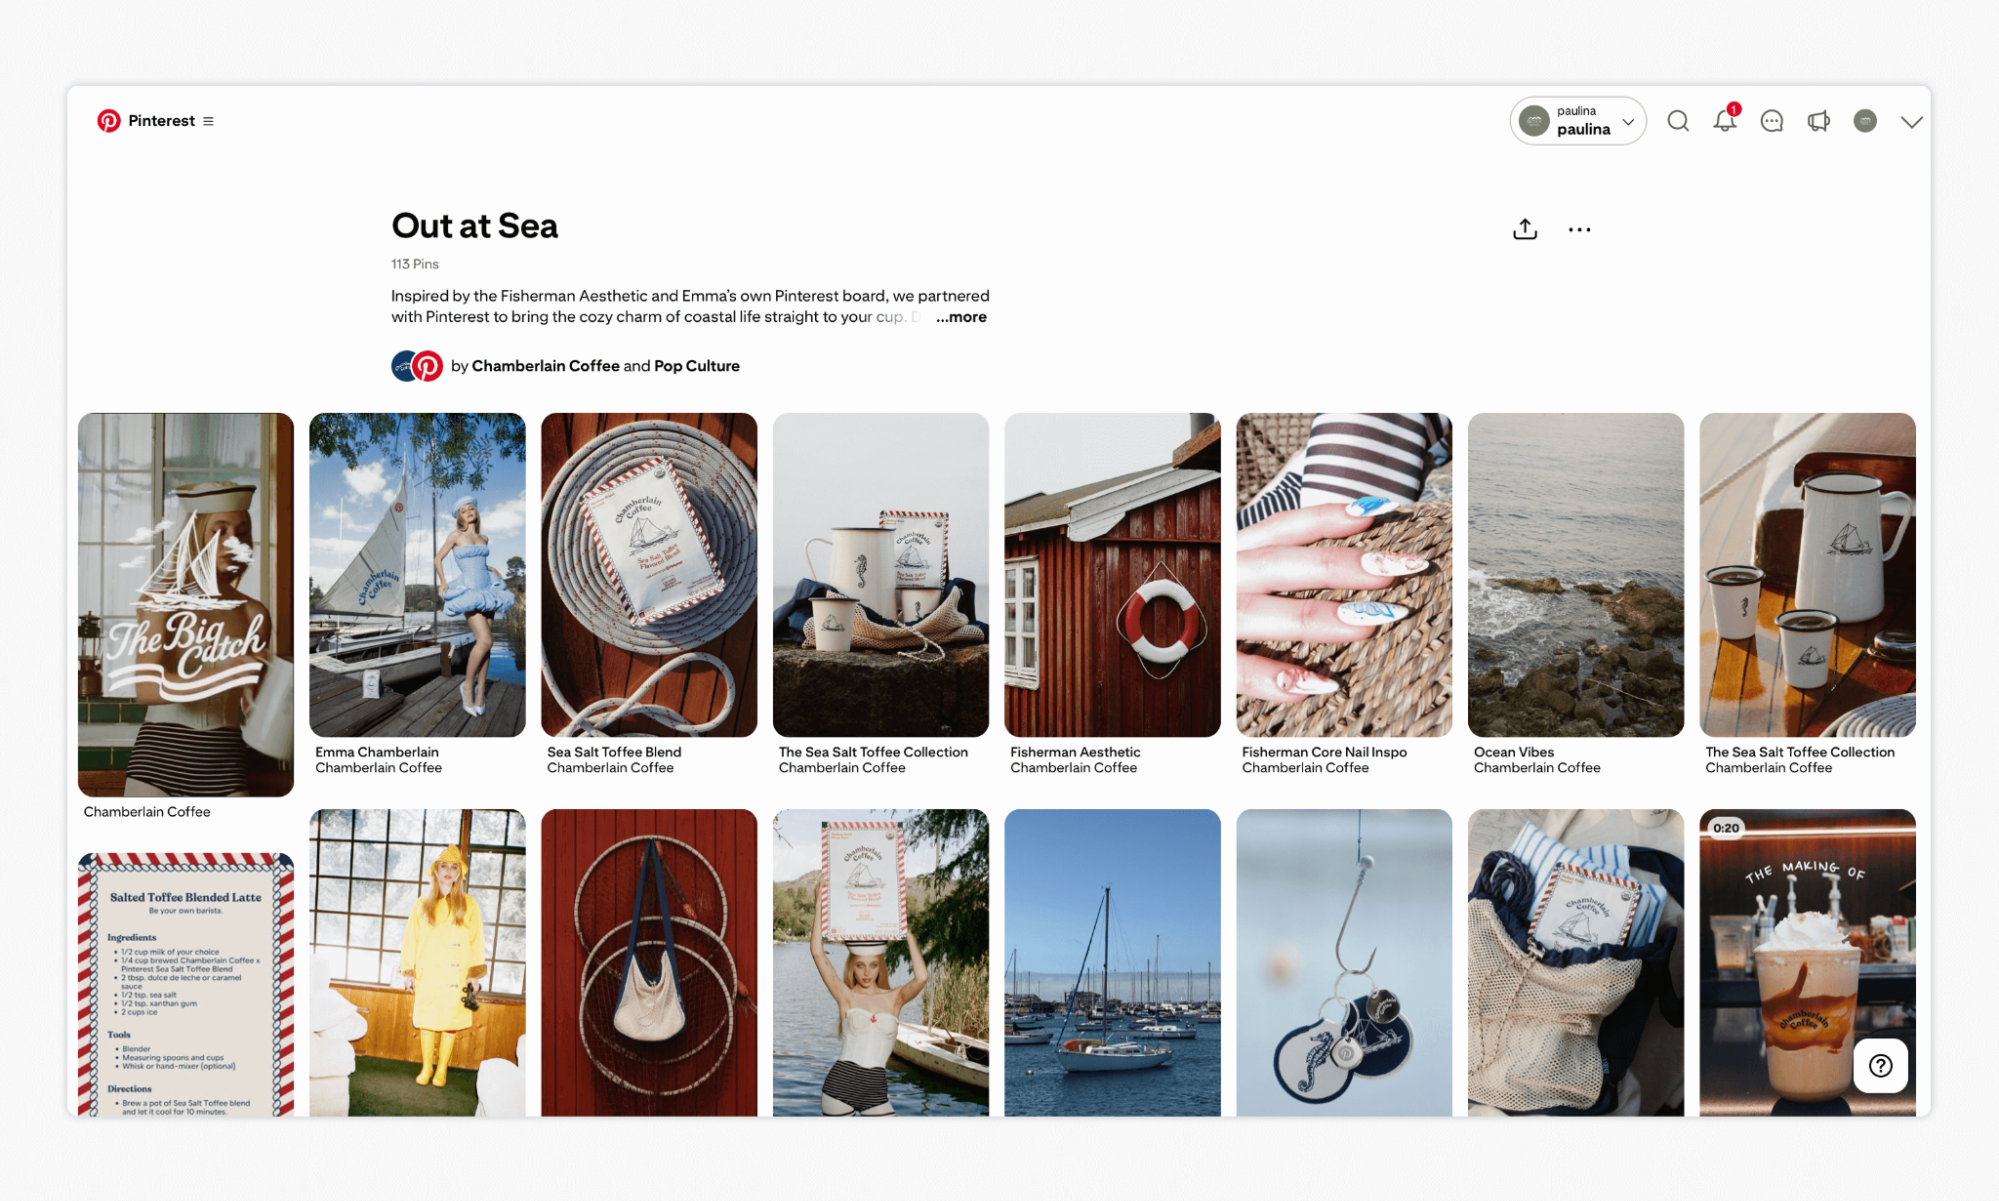Open the hamburger menu beside Pinterest
Screen dimensions: 1999x1201
208,121
